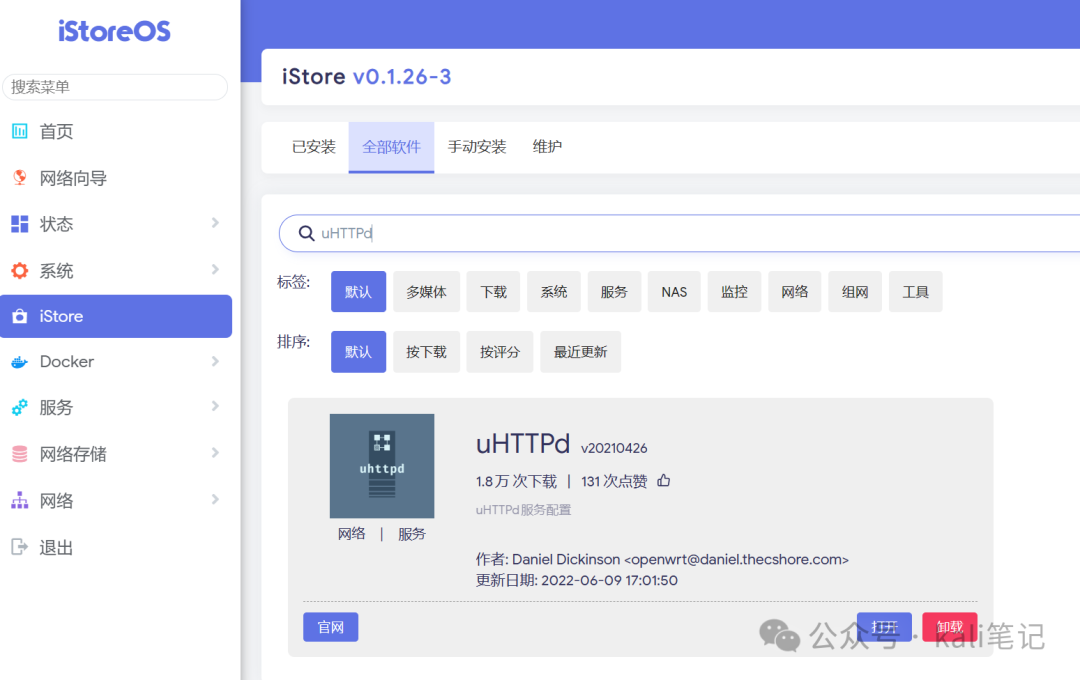Click update date 2022-06-09 17:01:50
The height and width of the screenshot is (680, 1080).
pos(577,580)
